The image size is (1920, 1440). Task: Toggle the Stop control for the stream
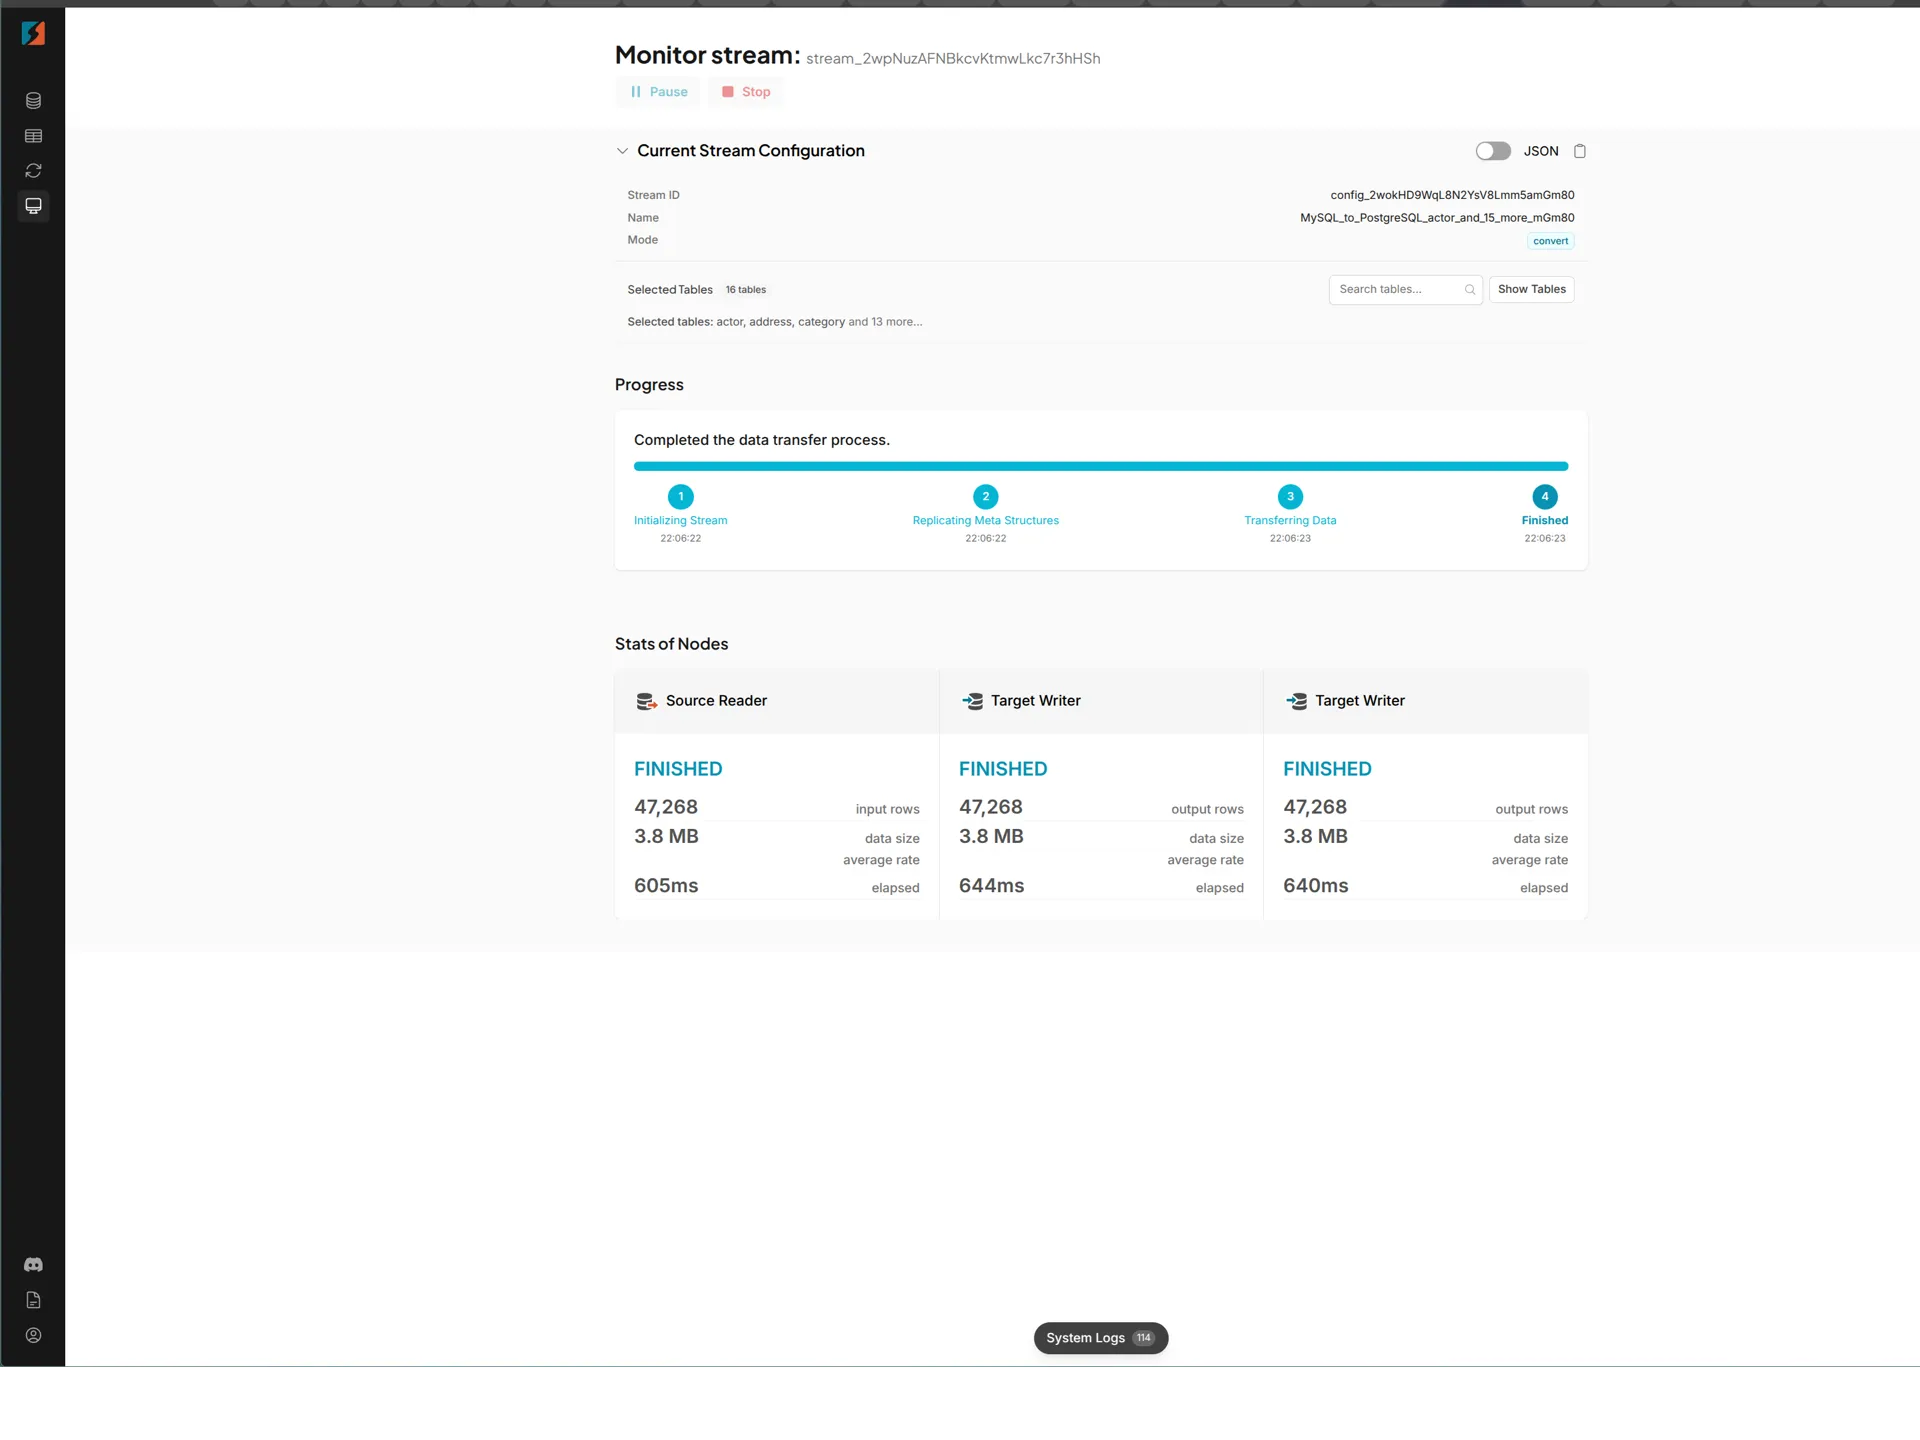[745, 91]
